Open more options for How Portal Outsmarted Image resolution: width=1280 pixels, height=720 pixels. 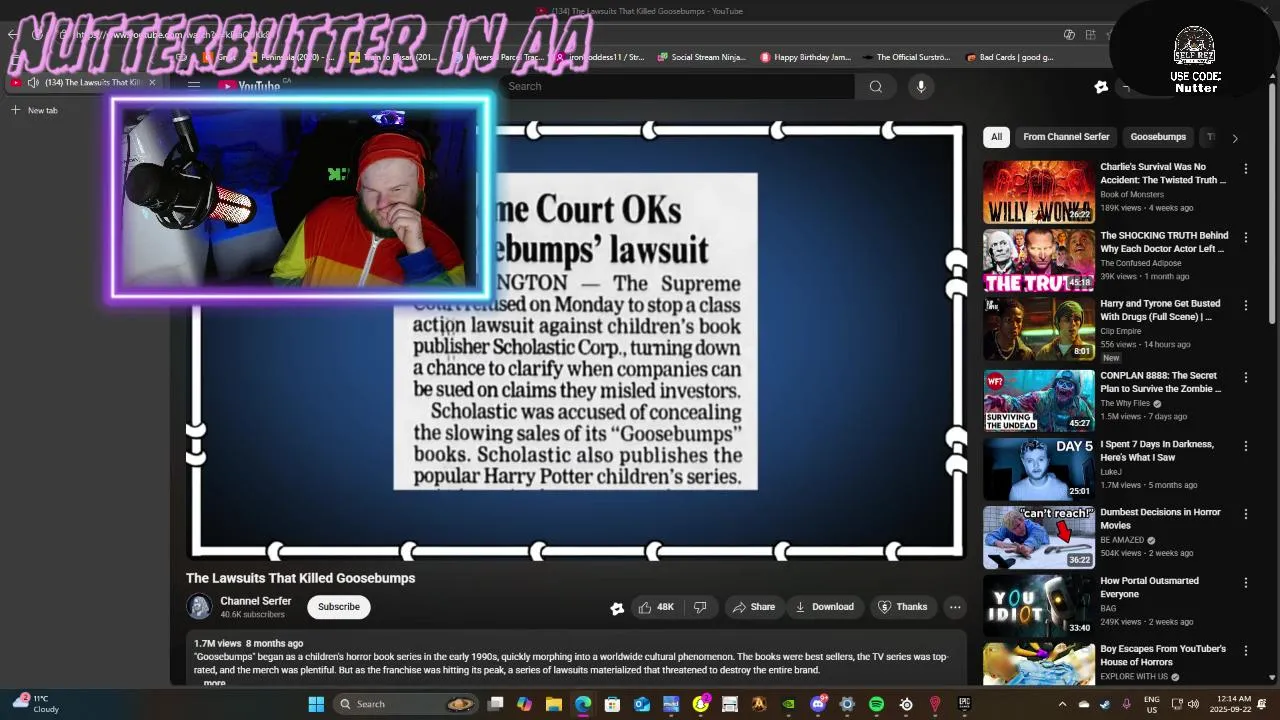(x=1246, y=582)
